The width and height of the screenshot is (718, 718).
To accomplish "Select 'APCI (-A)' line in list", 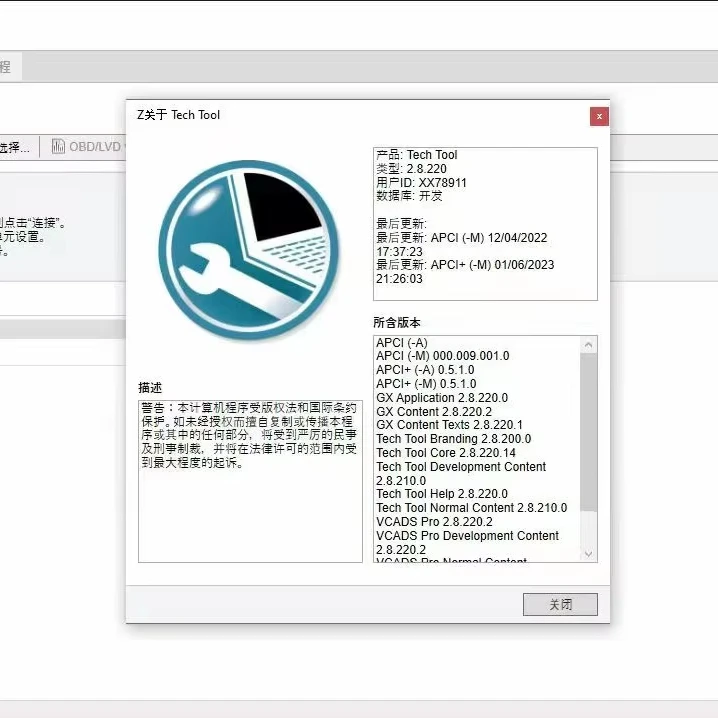I will click(x=402, y=343).
